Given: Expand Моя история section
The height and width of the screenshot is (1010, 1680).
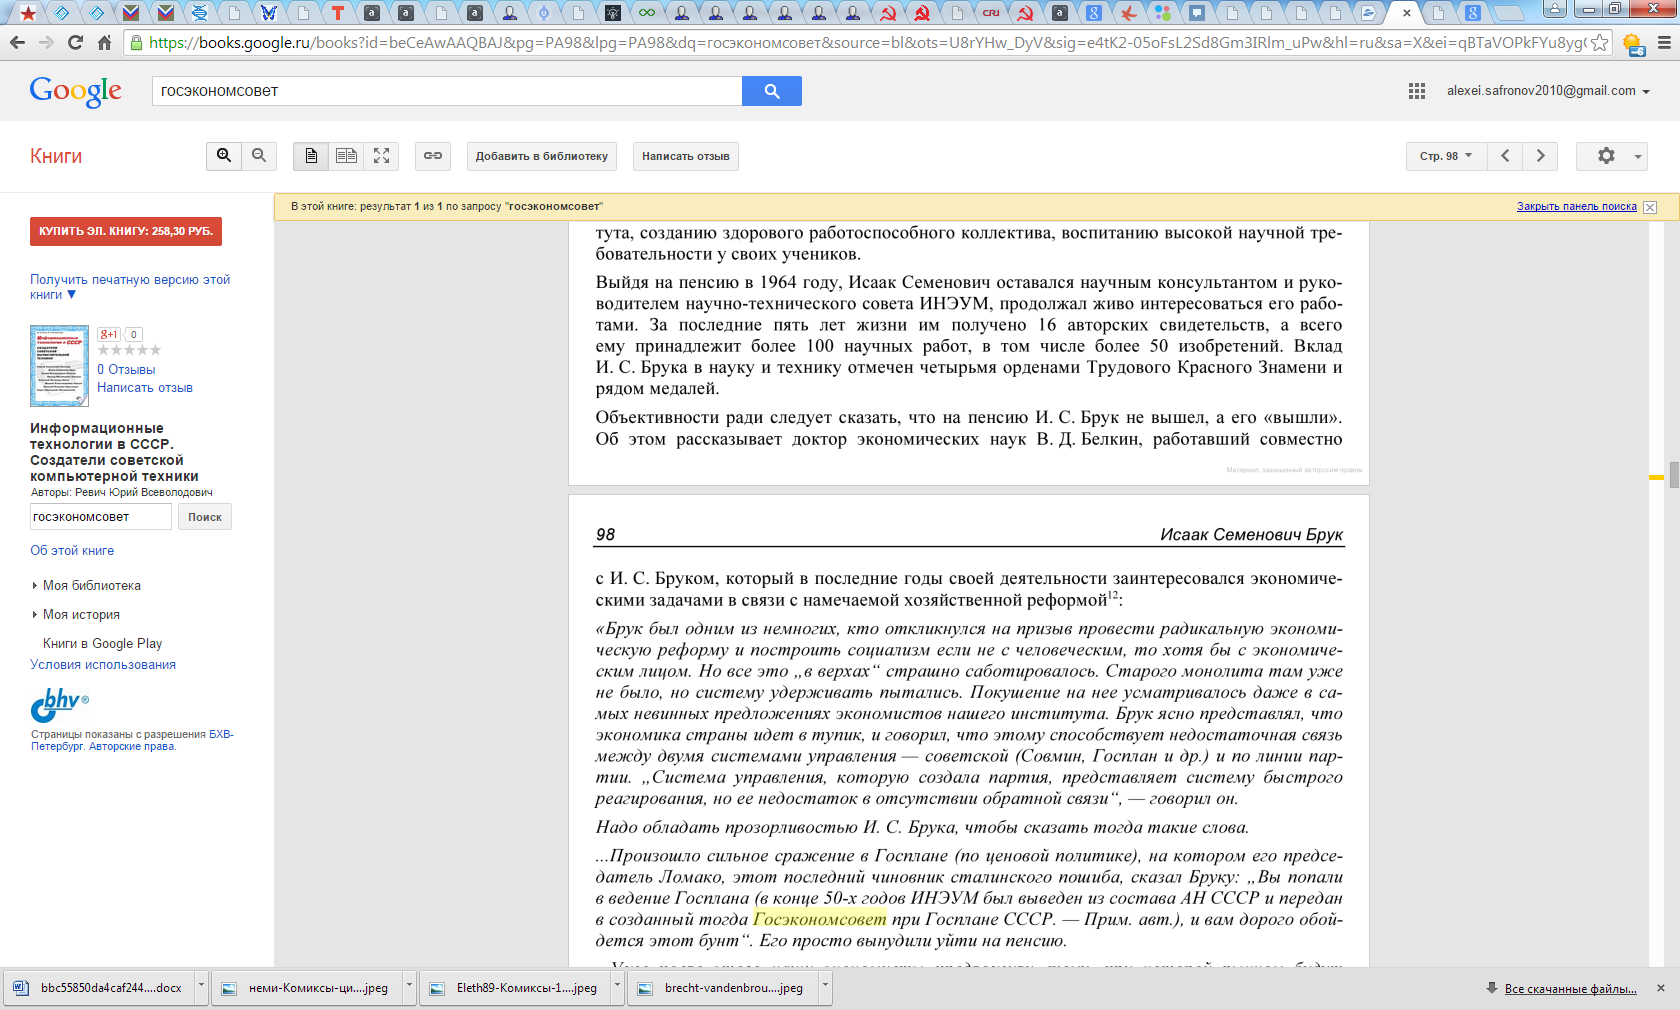Looking at the screenshot, I should click(x=76, y=615).
